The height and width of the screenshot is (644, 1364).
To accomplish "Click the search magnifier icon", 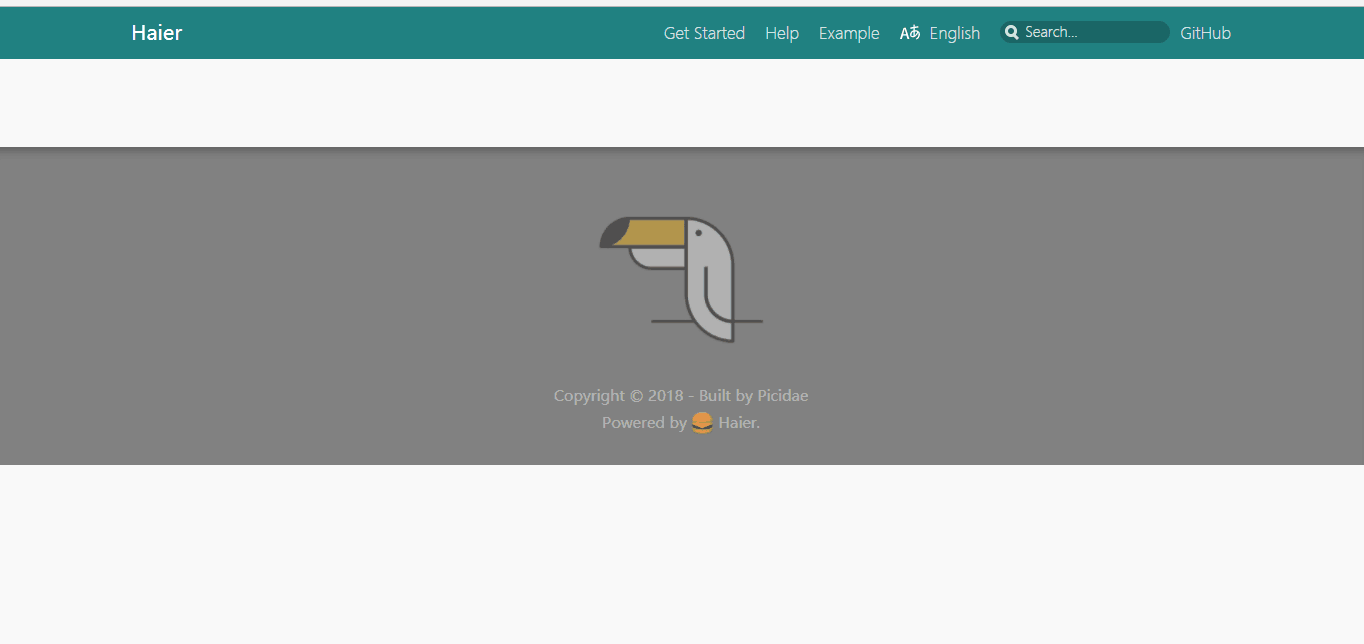I will tap(1012, 32).
